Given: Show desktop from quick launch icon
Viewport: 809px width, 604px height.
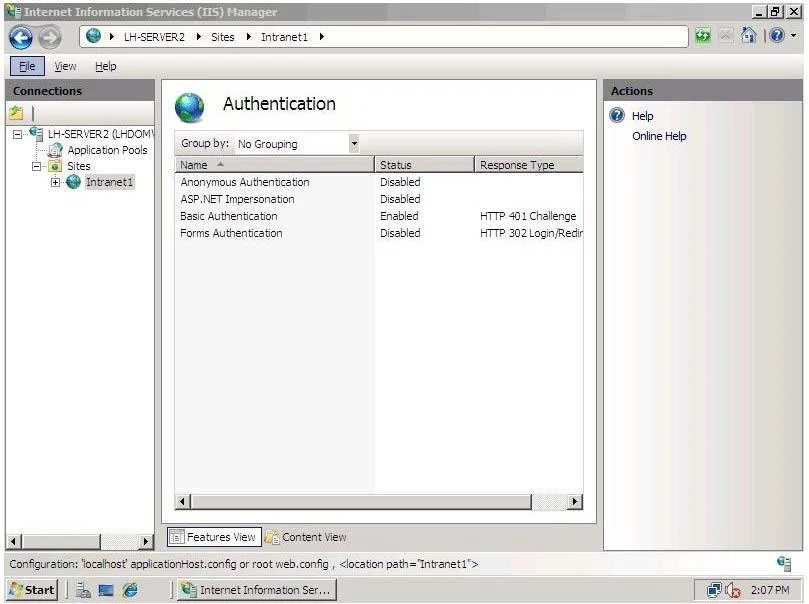Looking at the screenshot, I should pyautogui.click(x=106, y=590).
